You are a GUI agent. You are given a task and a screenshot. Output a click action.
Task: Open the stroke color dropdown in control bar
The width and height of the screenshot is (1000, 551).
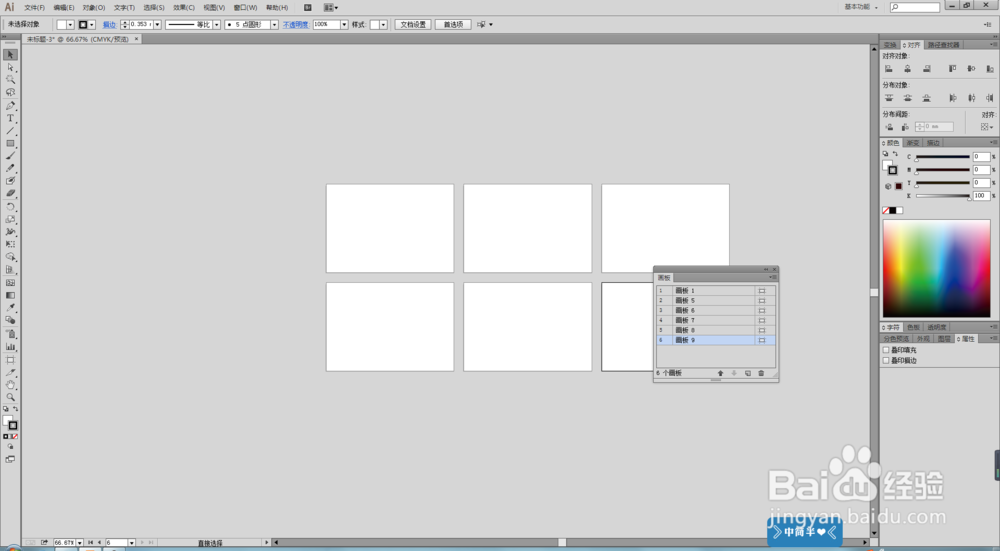pyautogui.click(x=92, y=24)
